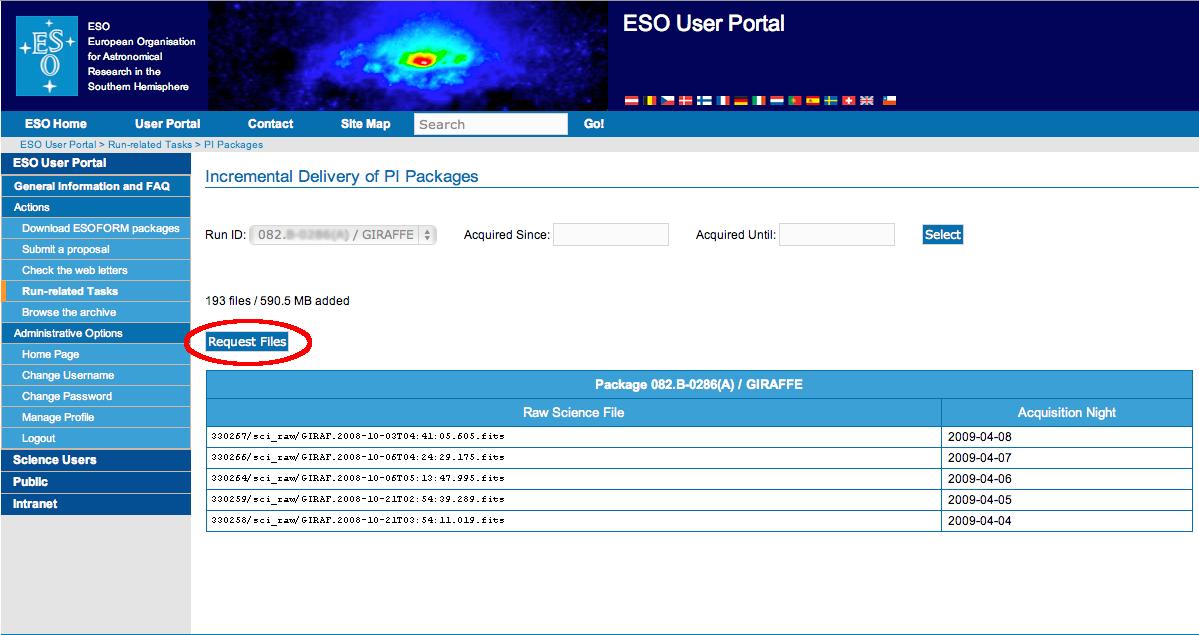Select the Portugal flag icon
The width and height of the screenshot is (1199, 635).
pos(795,100)
